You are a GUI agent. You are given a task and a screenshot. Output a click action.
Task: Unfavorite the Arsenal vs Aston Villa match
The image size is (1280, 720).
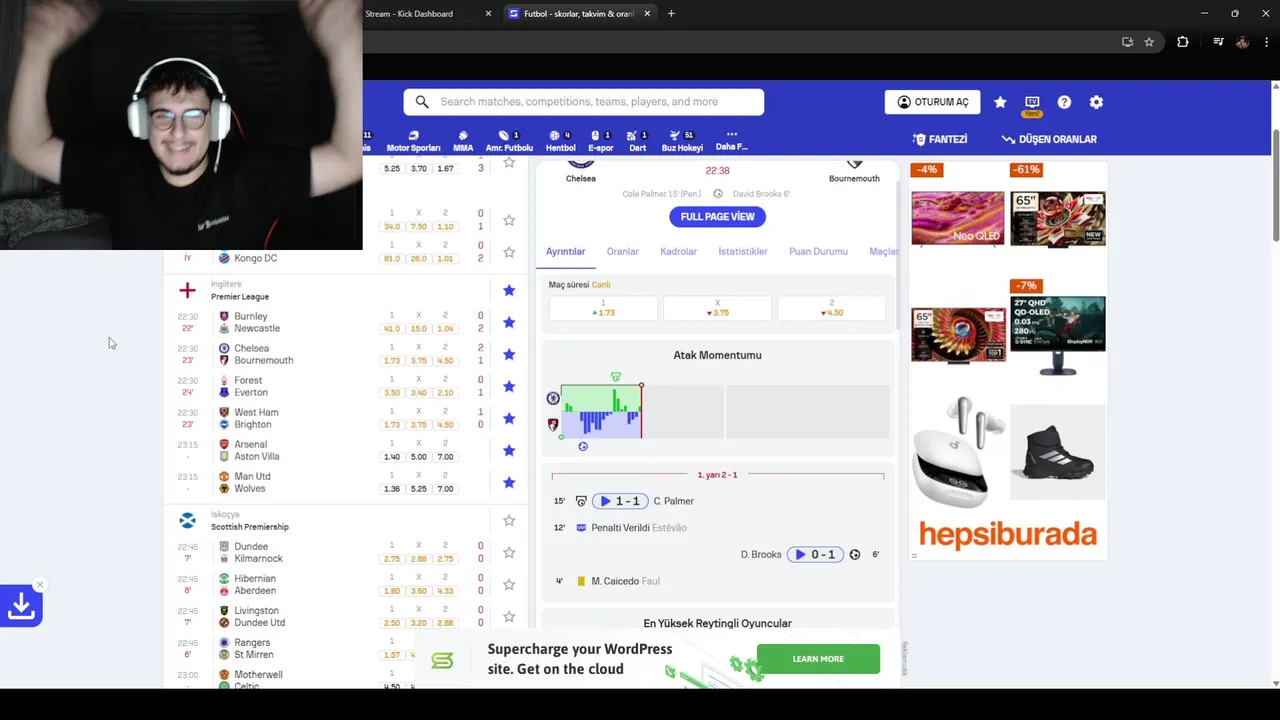509,450
